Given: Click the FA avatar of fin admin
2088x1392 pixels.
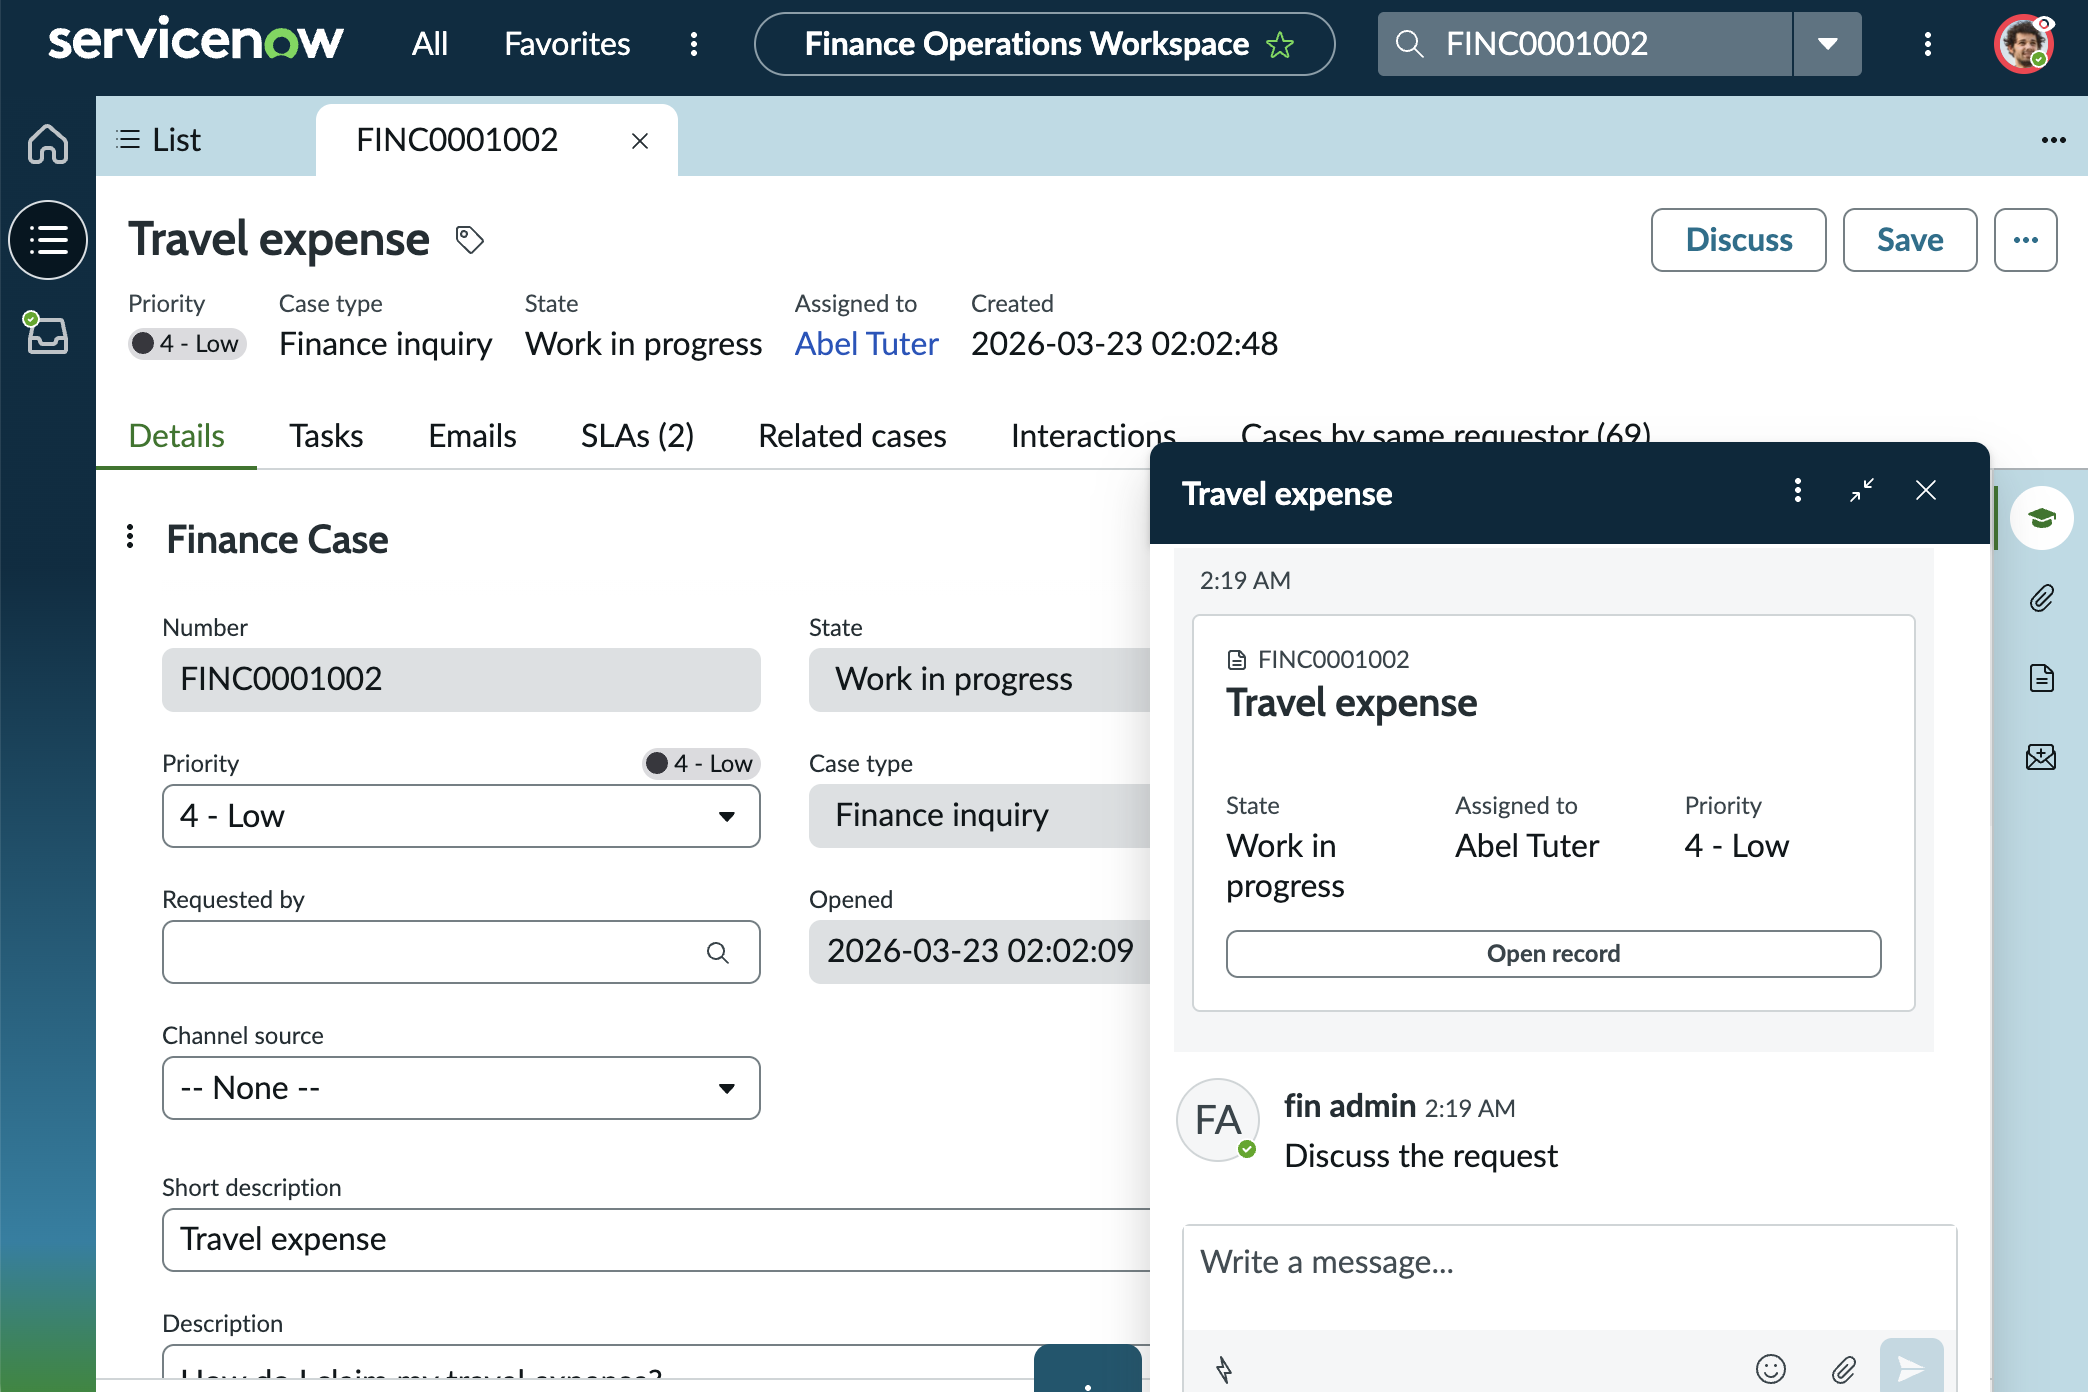Looking at the screenshot, I should point(1218,1120).
